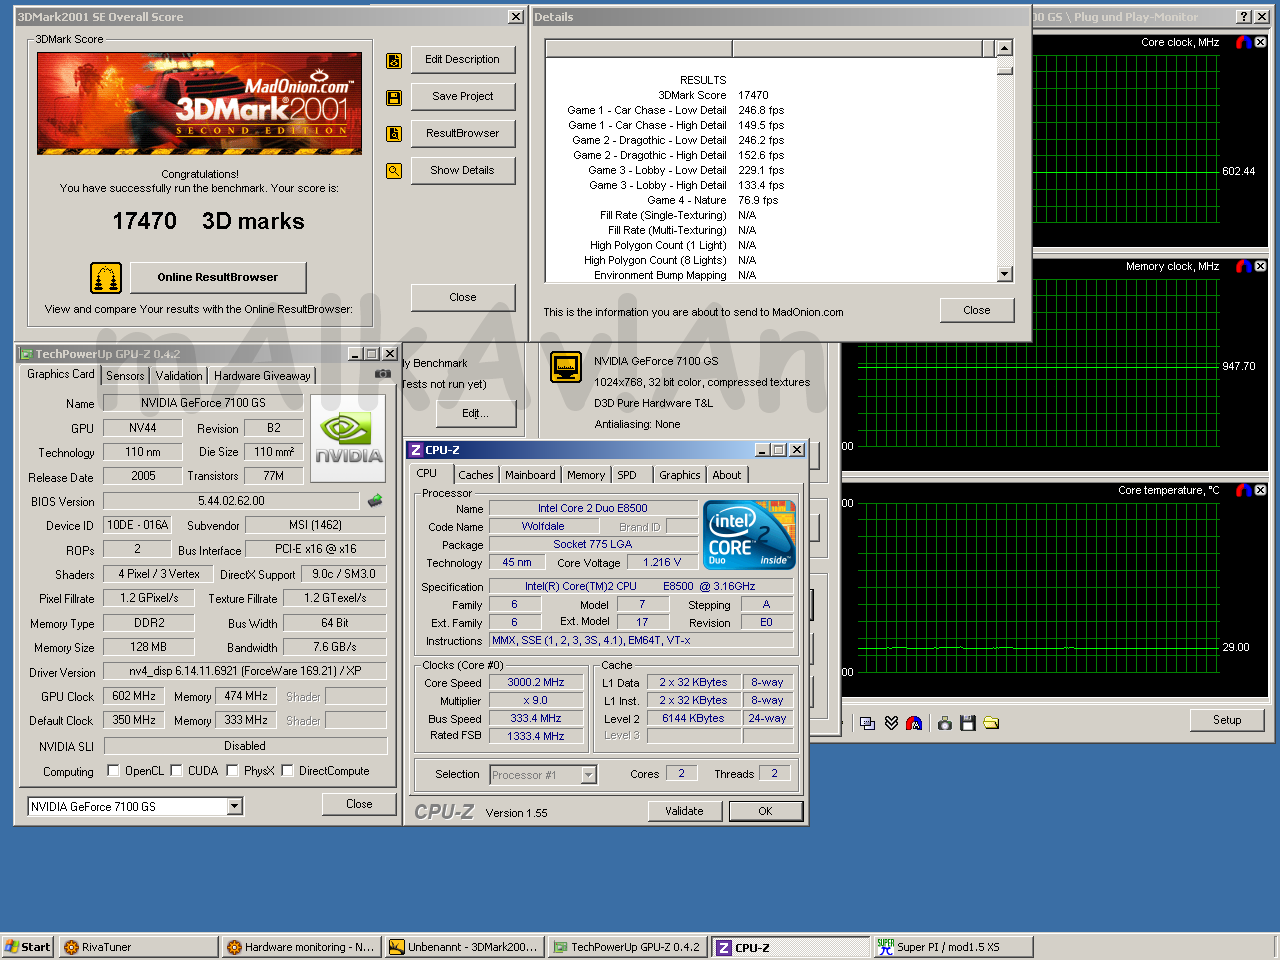Click the Online ResultBrowser button
The image size is (1280, 960).
pos(217,277)
